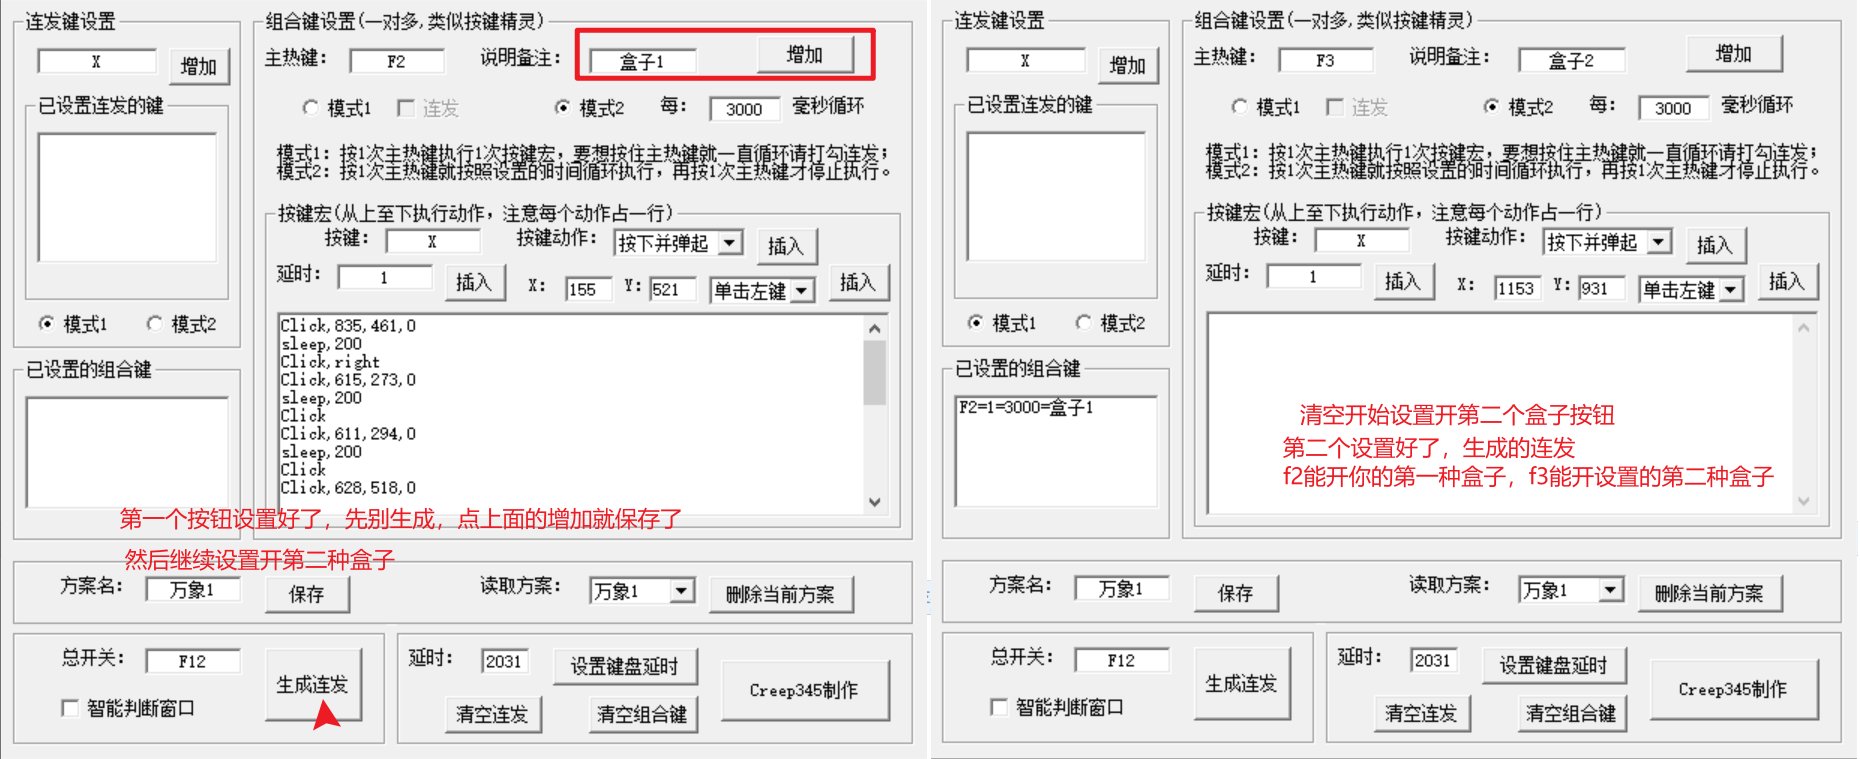The width and height of the screenshot is (1860, 759).
Task: Click 插入 after 单击左键 in left window
Action: (857, 282)
